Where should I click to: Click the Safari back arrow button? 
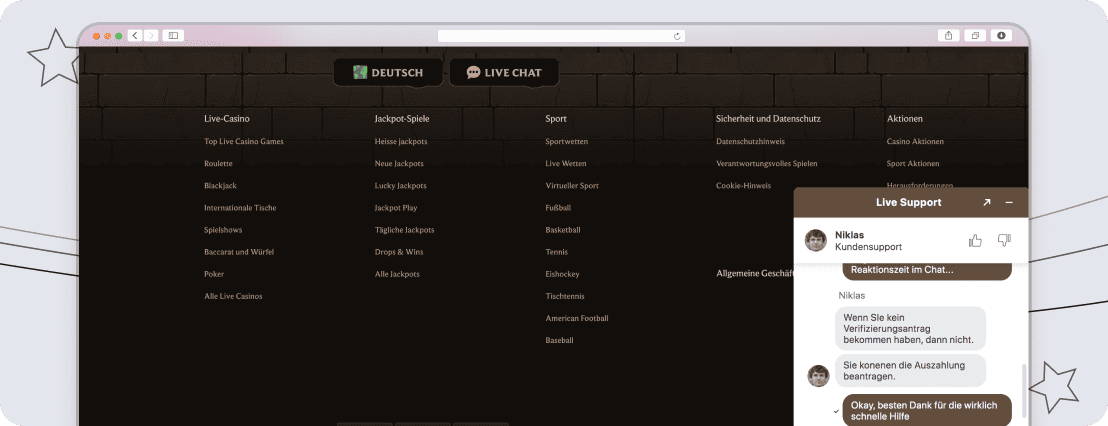135,35
